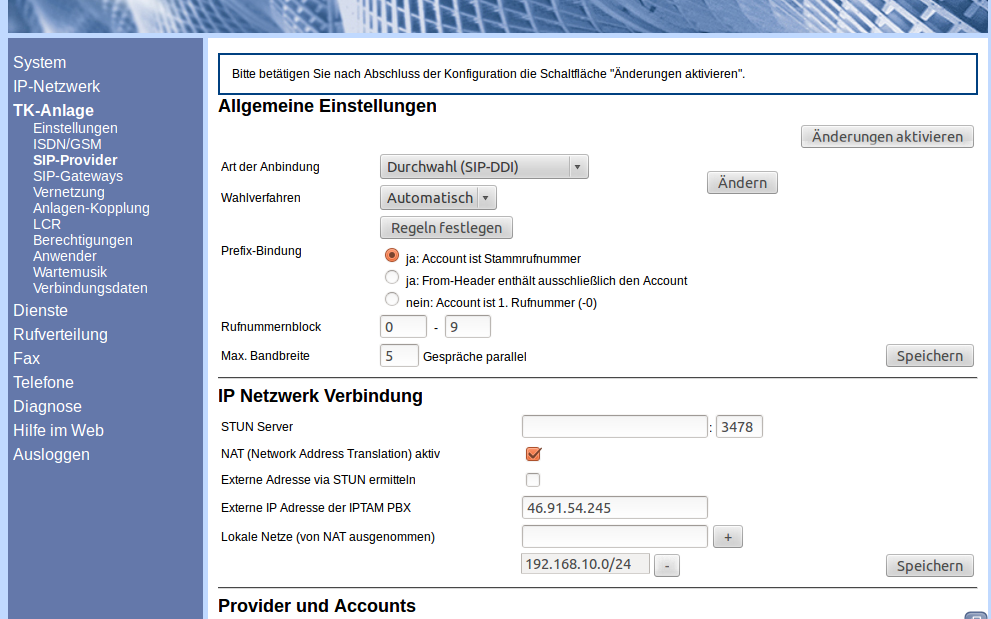Click the 'Externe IP Adresse' input field
This screenshot has width=991, height=619.
click(x=614, y=507)
